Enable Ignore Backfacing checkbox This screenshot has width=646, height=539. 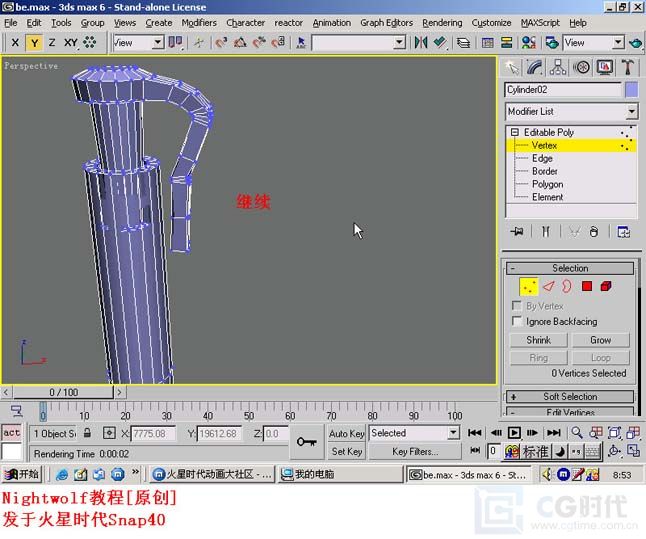point(517,321)
